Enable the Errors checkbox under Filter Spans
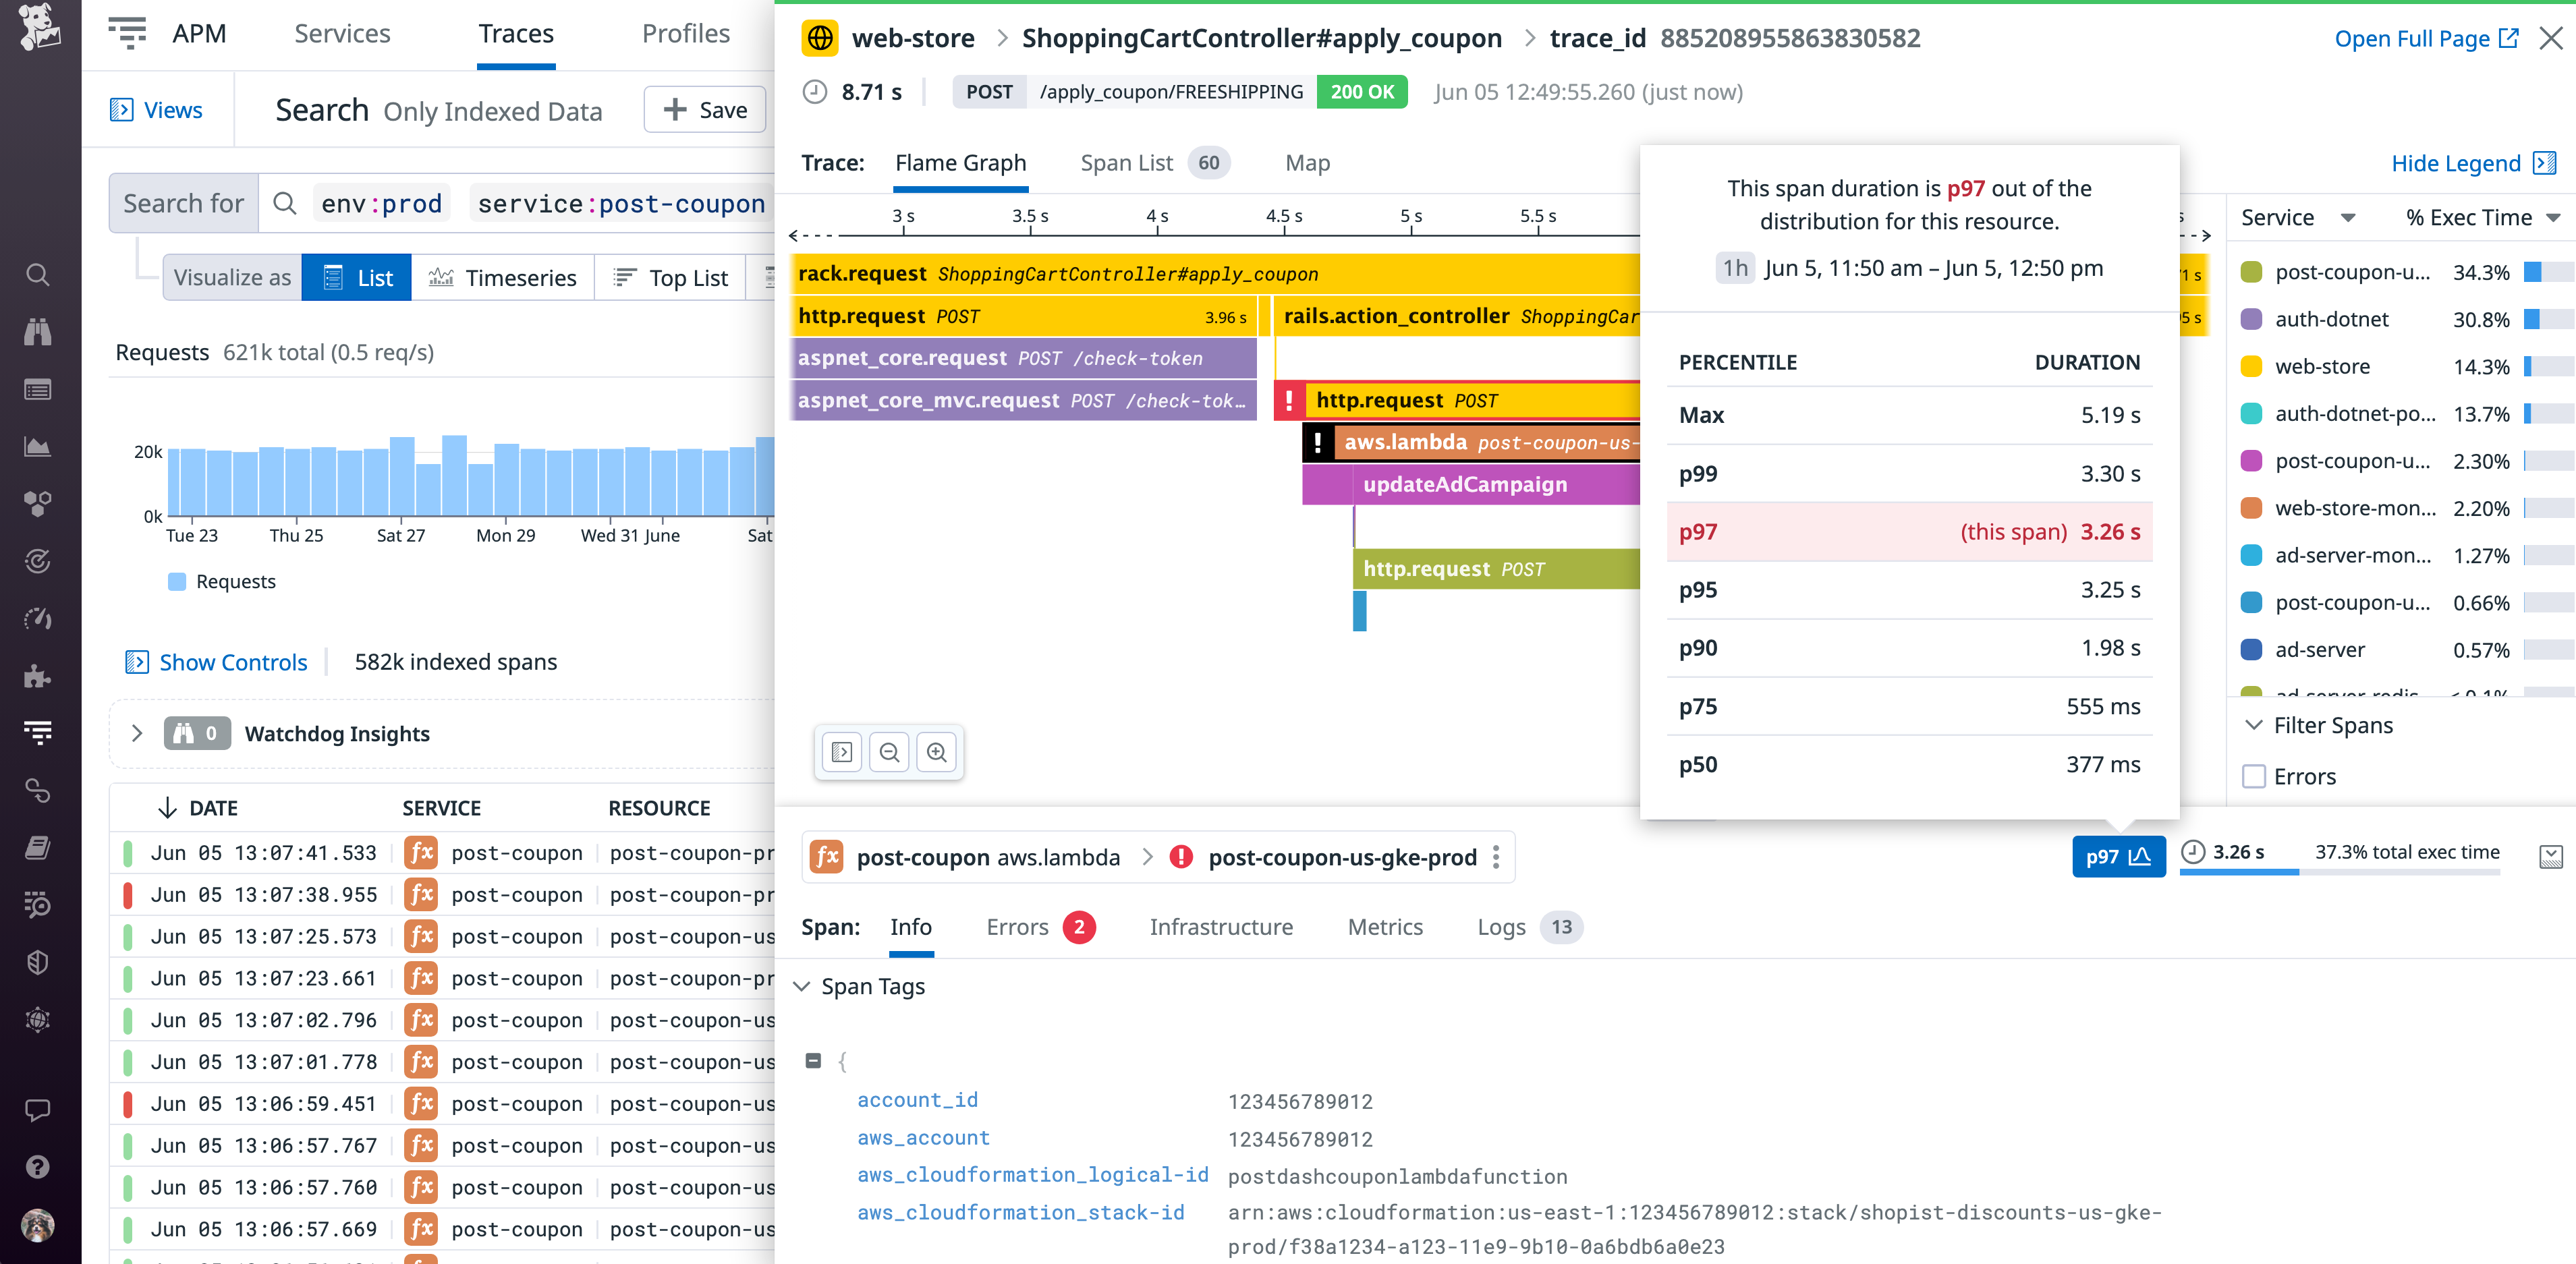Viewport: 2576px width, 1264px height. [2254, 776]
